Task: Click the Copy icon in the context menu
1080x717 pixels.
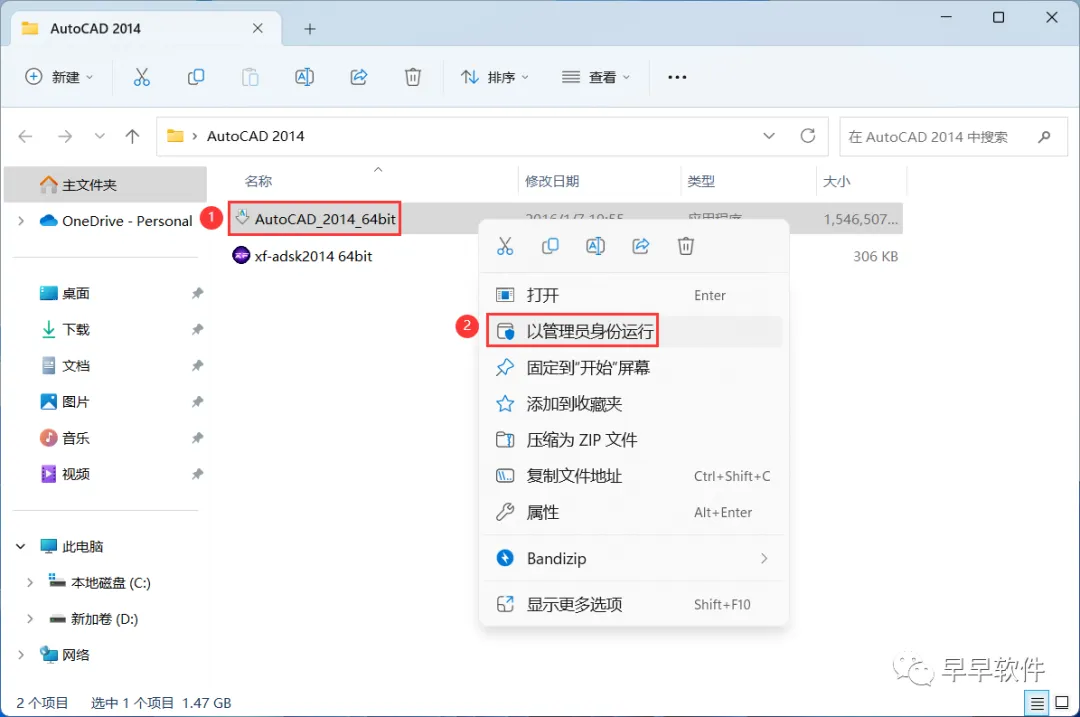Action: (550, 246)
